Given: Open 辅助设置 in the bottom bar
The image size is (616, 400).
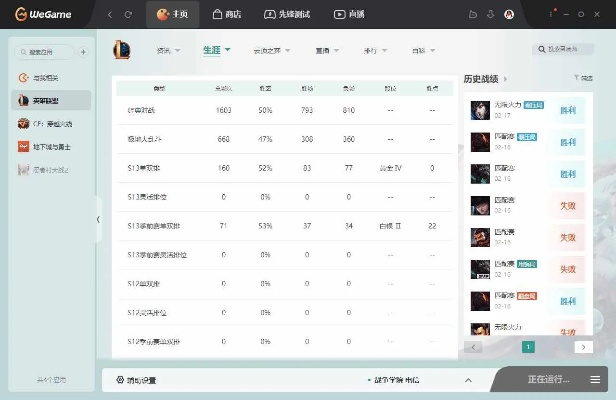Looking at the screenshot, I should 136,380.
